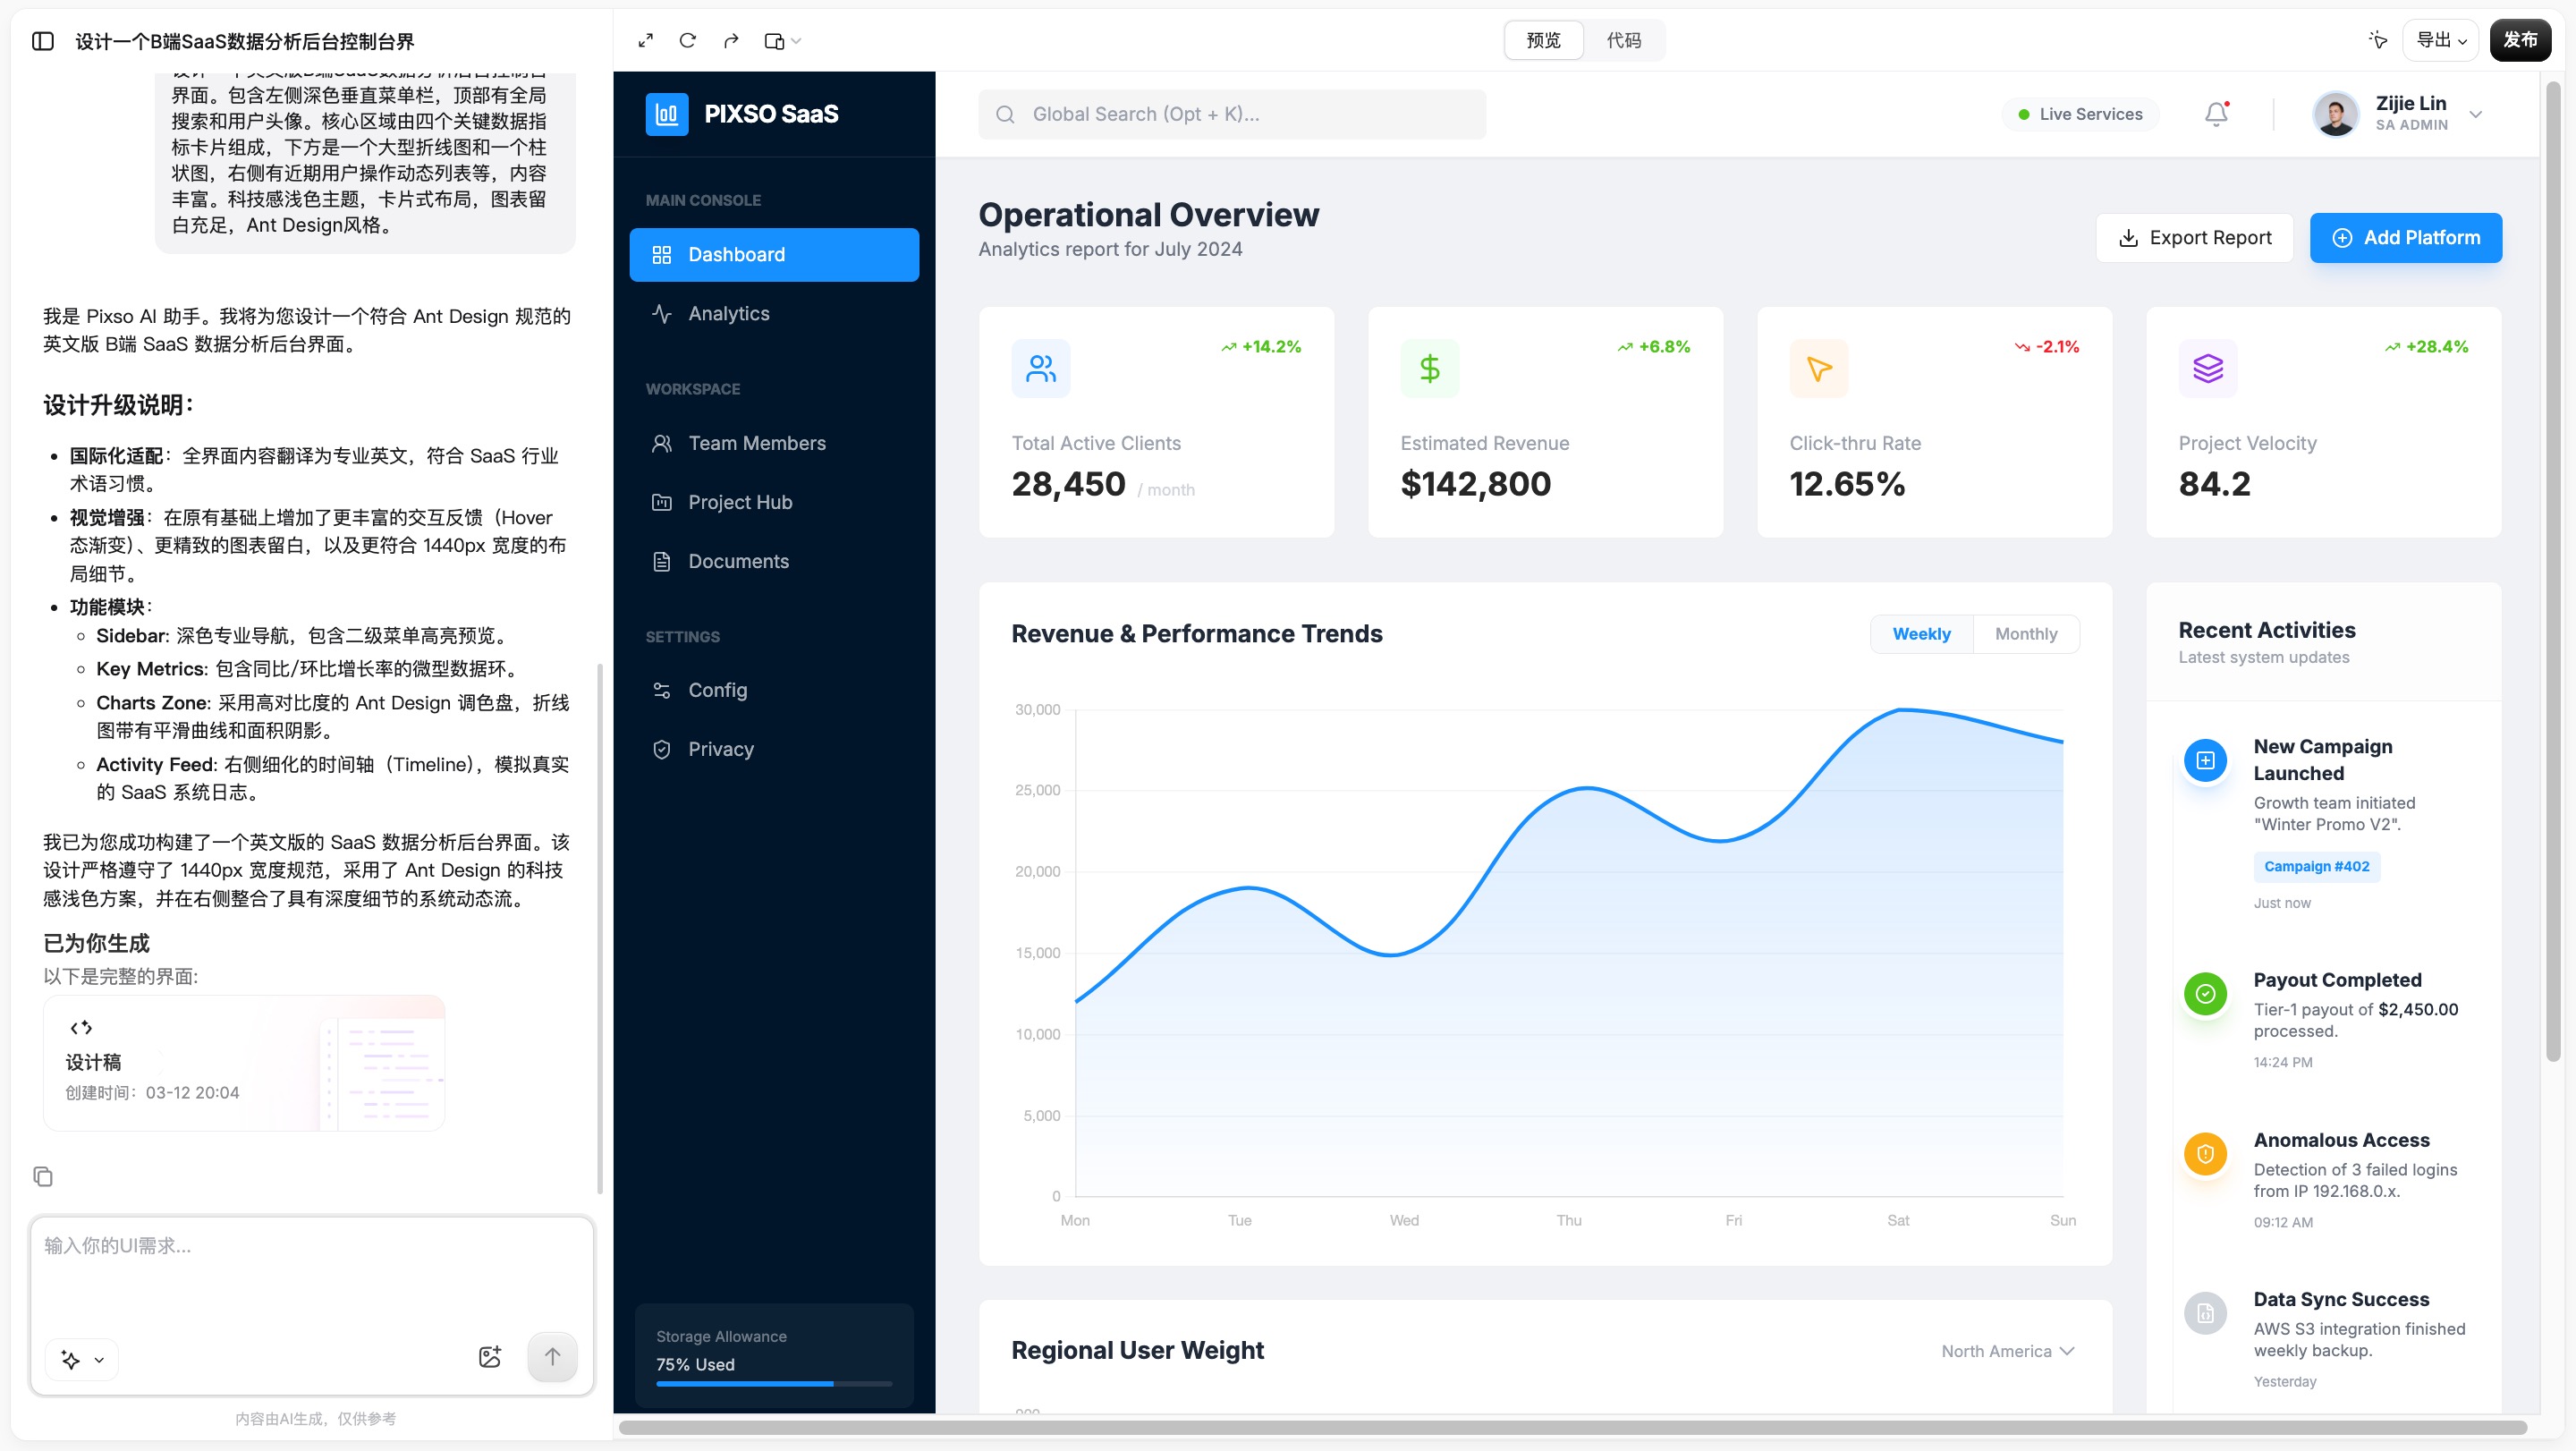Click the share forward arrow icon
Screen dimensions: 2576x1451
[x=731, y=41]
